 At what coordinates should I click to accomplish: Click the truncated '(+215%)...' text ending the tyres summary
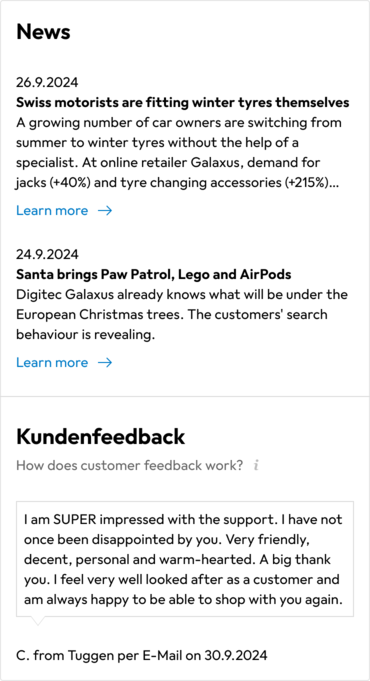click(x=312, y=183)
